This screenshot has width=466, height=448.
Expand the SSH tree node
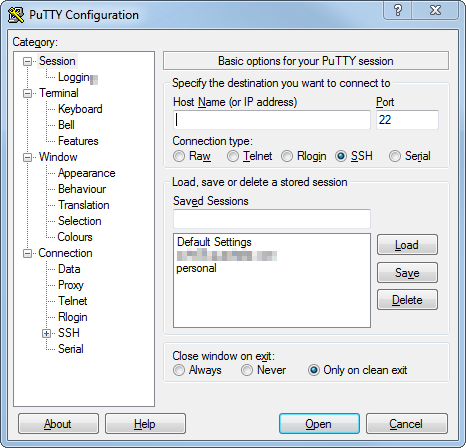[46, 333]
